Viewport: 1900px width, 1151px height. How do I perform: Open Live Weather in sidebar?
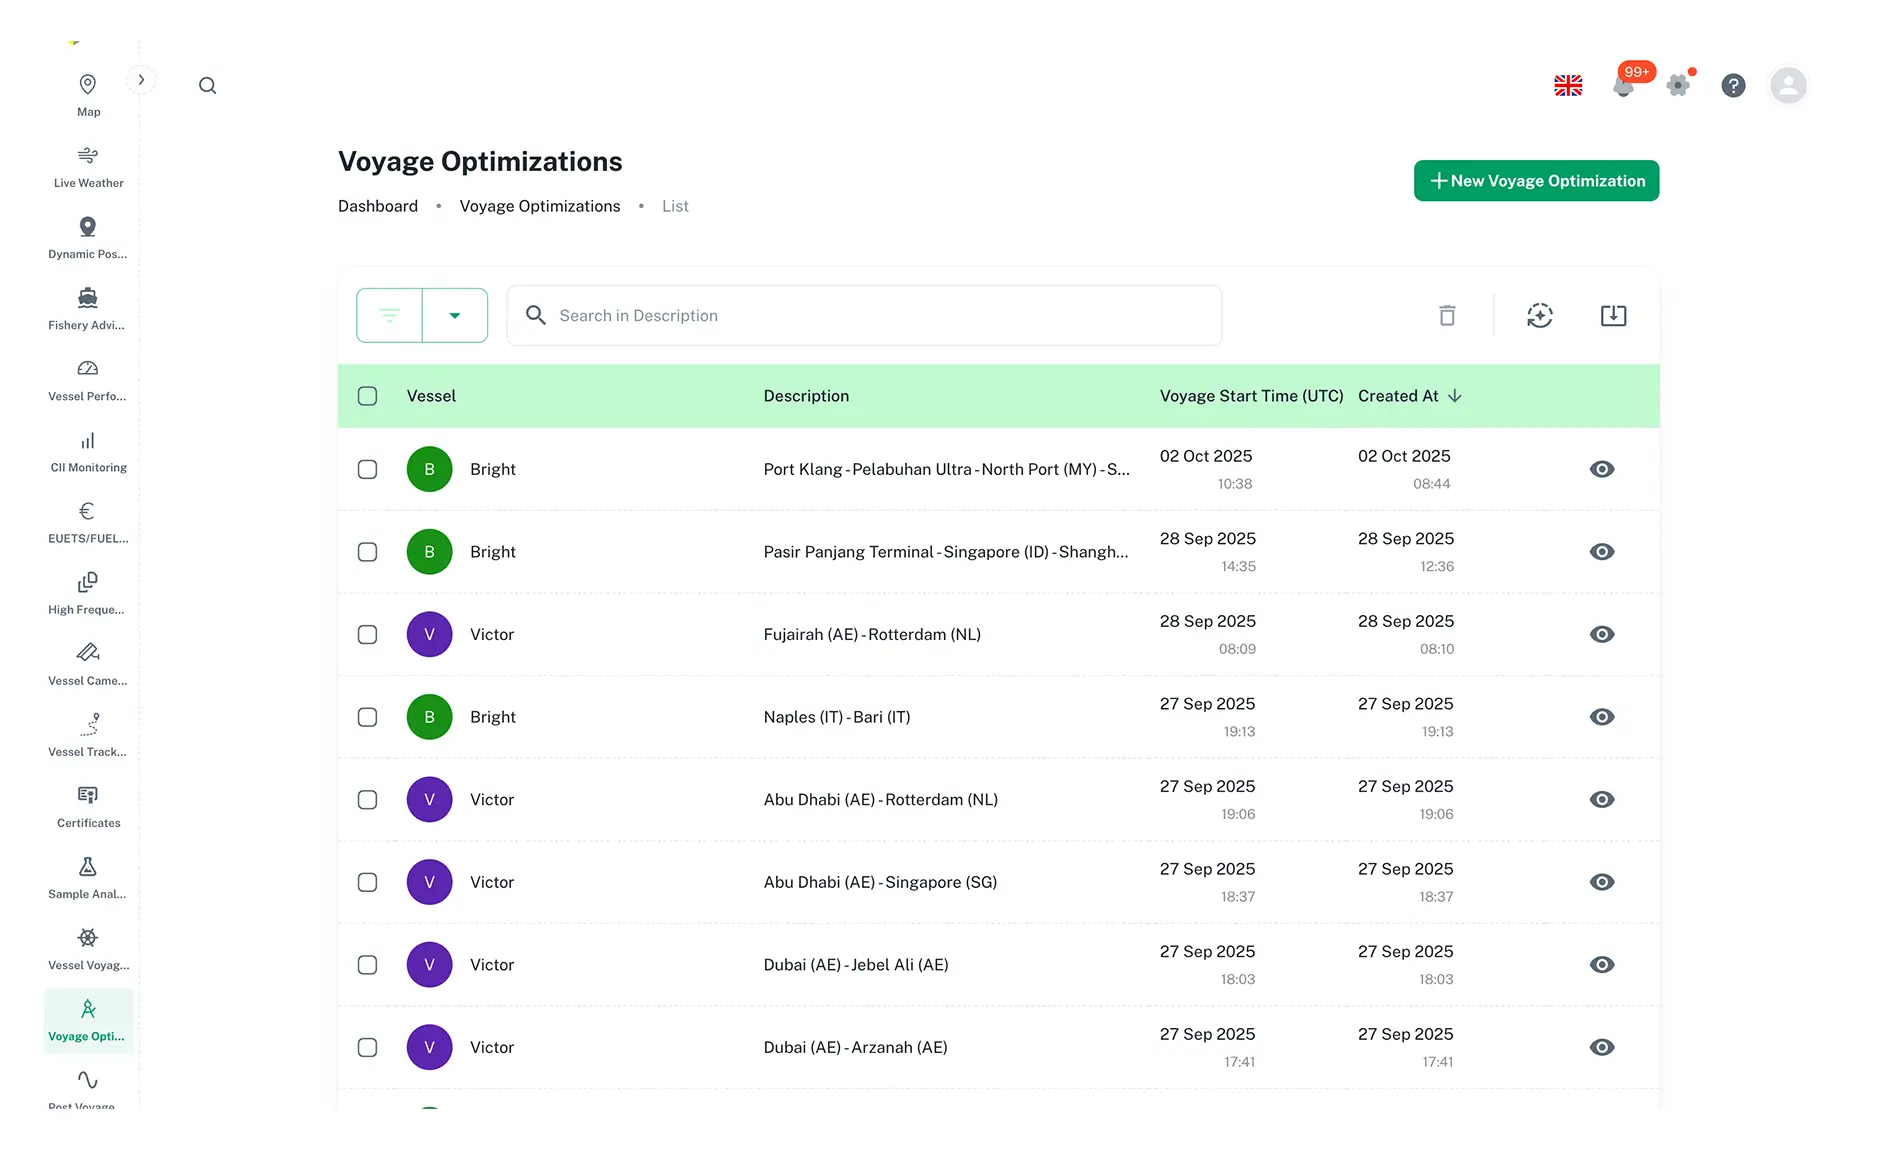[x=88, y=167]
